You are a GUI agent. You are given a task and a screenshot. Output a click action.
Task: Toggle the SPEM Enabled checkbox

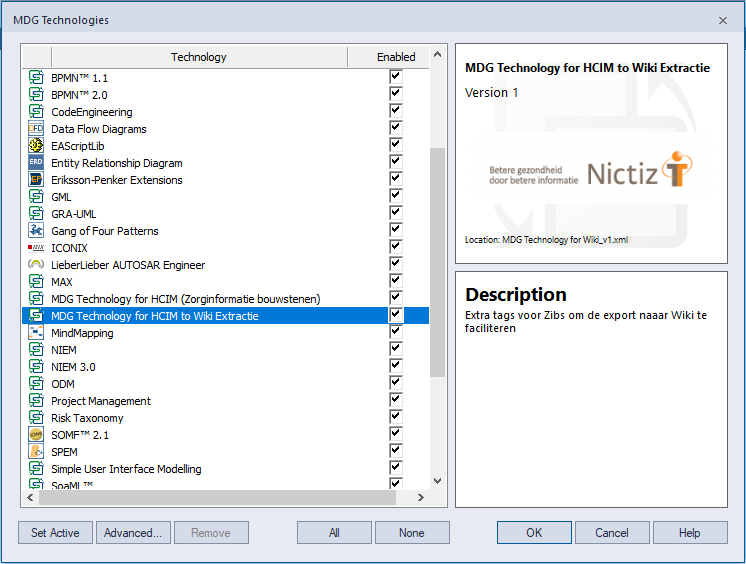(x=396, y=451)
